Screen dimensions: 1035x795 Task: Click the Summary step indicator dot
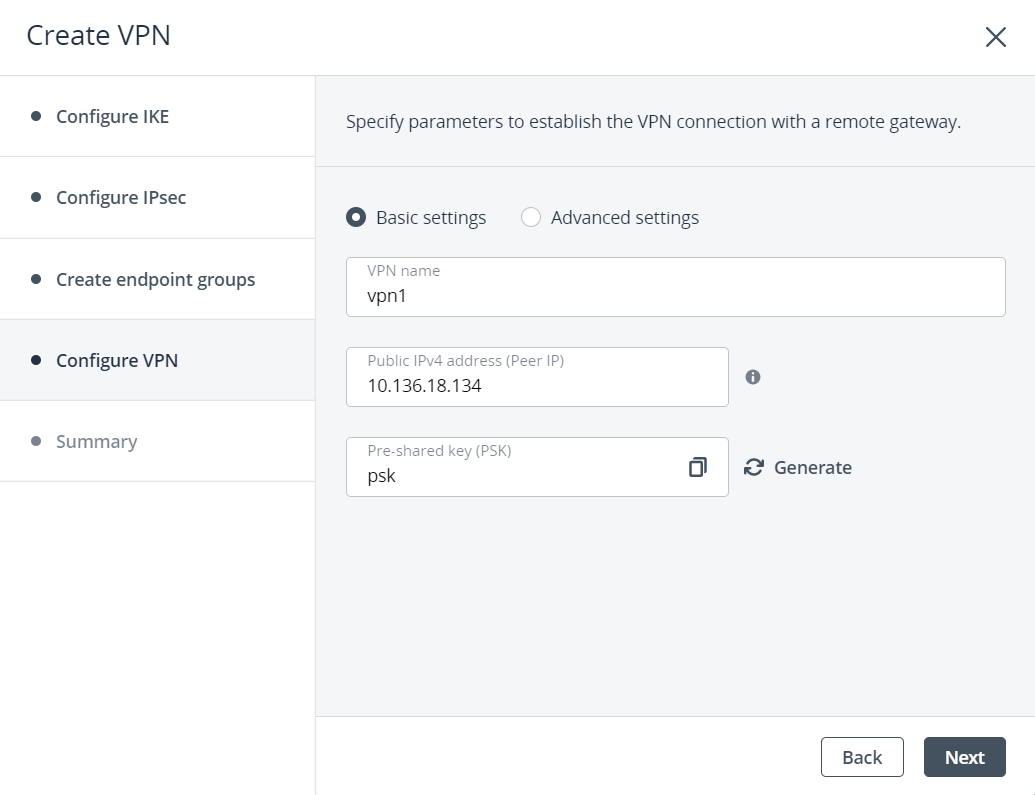click(36, 441)
